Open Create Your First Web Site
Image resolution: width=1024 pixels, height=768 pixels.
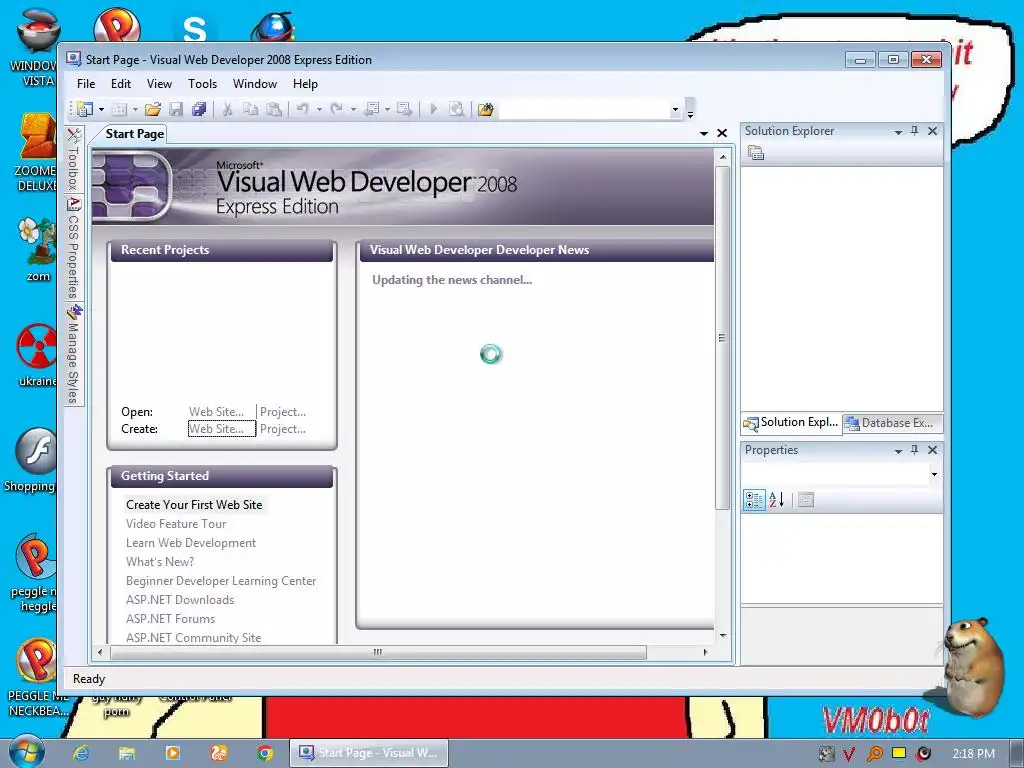[194, 505]
